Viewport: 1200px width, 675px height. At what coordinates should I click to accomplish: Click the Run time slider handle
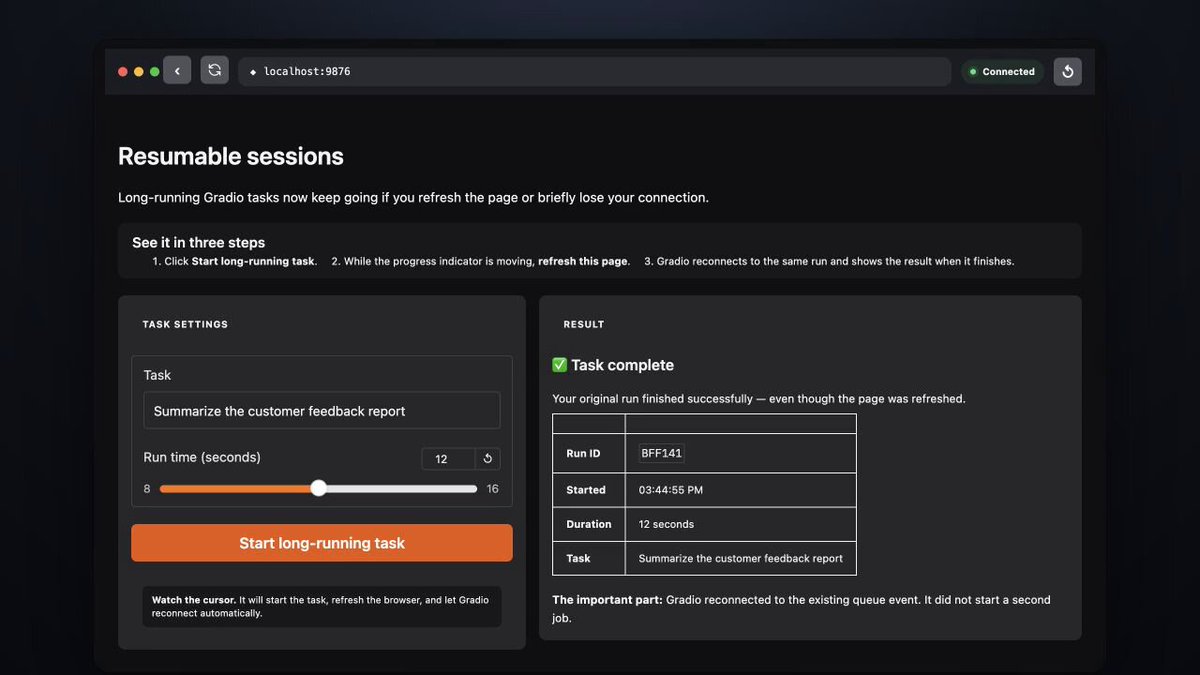pyautogui.click(x=318, y=488)
